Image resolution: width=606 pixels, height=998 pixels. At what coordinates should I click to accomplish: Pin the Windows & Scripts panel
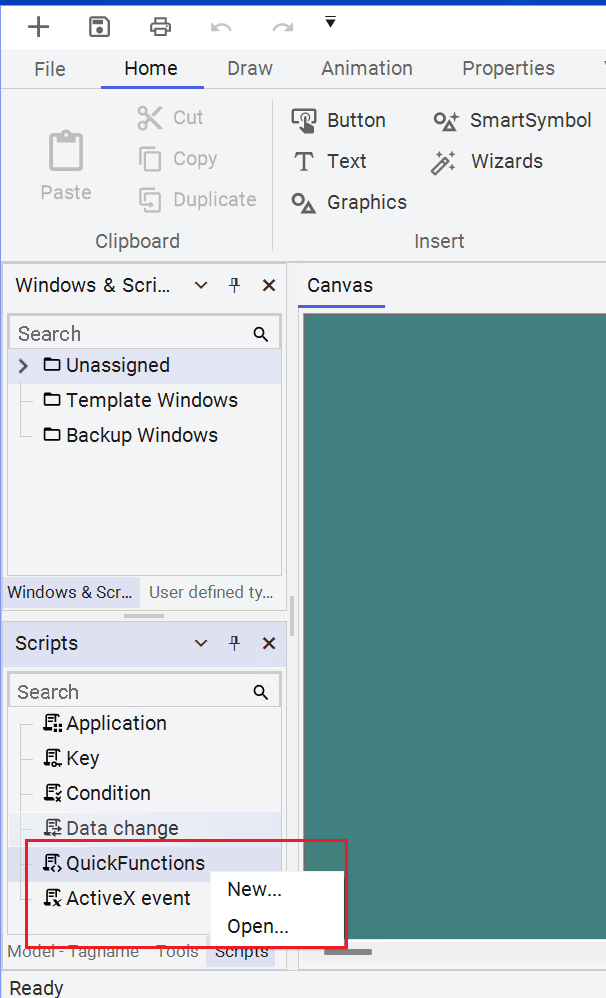click(x=235, y=285)
